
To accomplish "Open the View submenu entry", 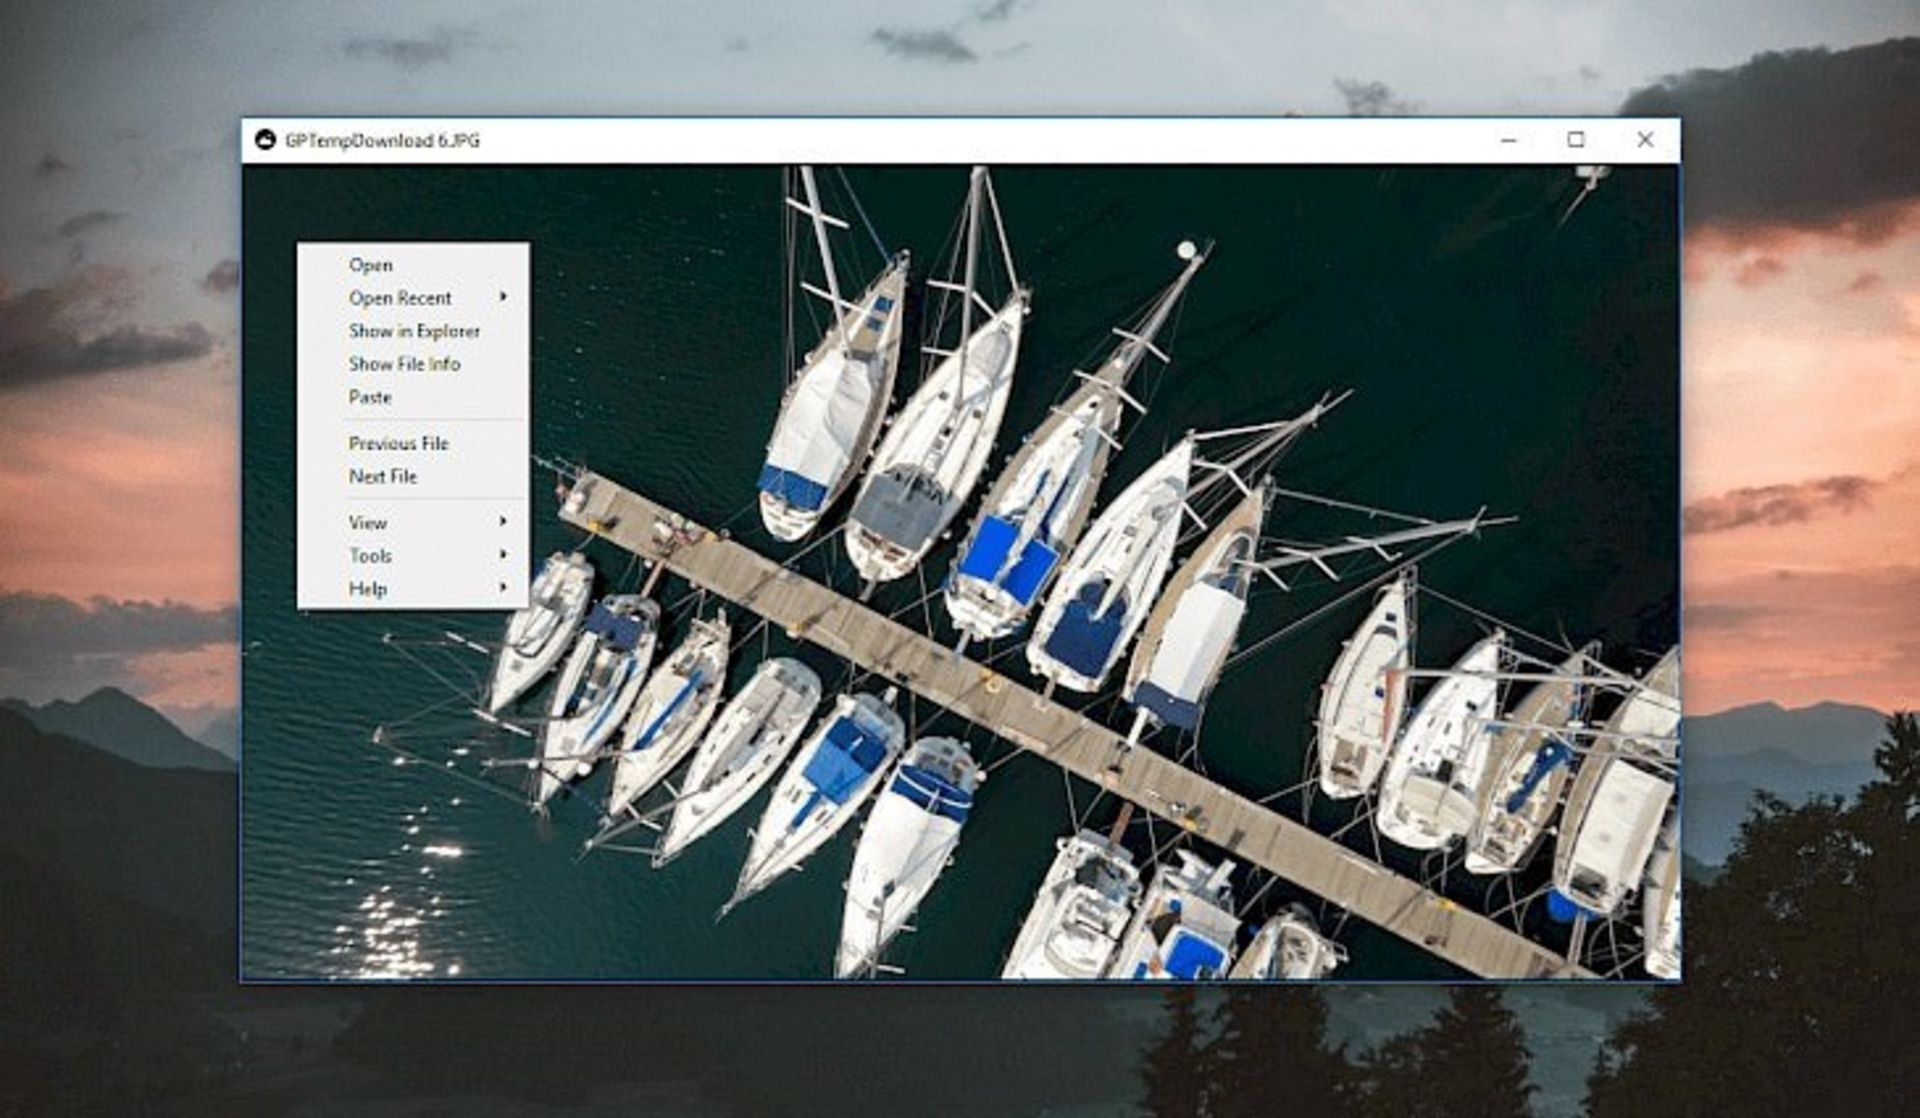I will [368, 522].
